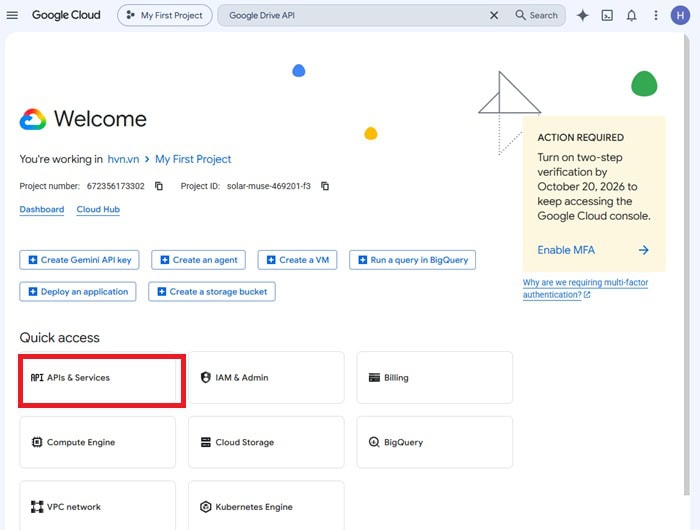Open the account avatar H
Viewport: 700px width, 530px height.
(x=680, y=15)
